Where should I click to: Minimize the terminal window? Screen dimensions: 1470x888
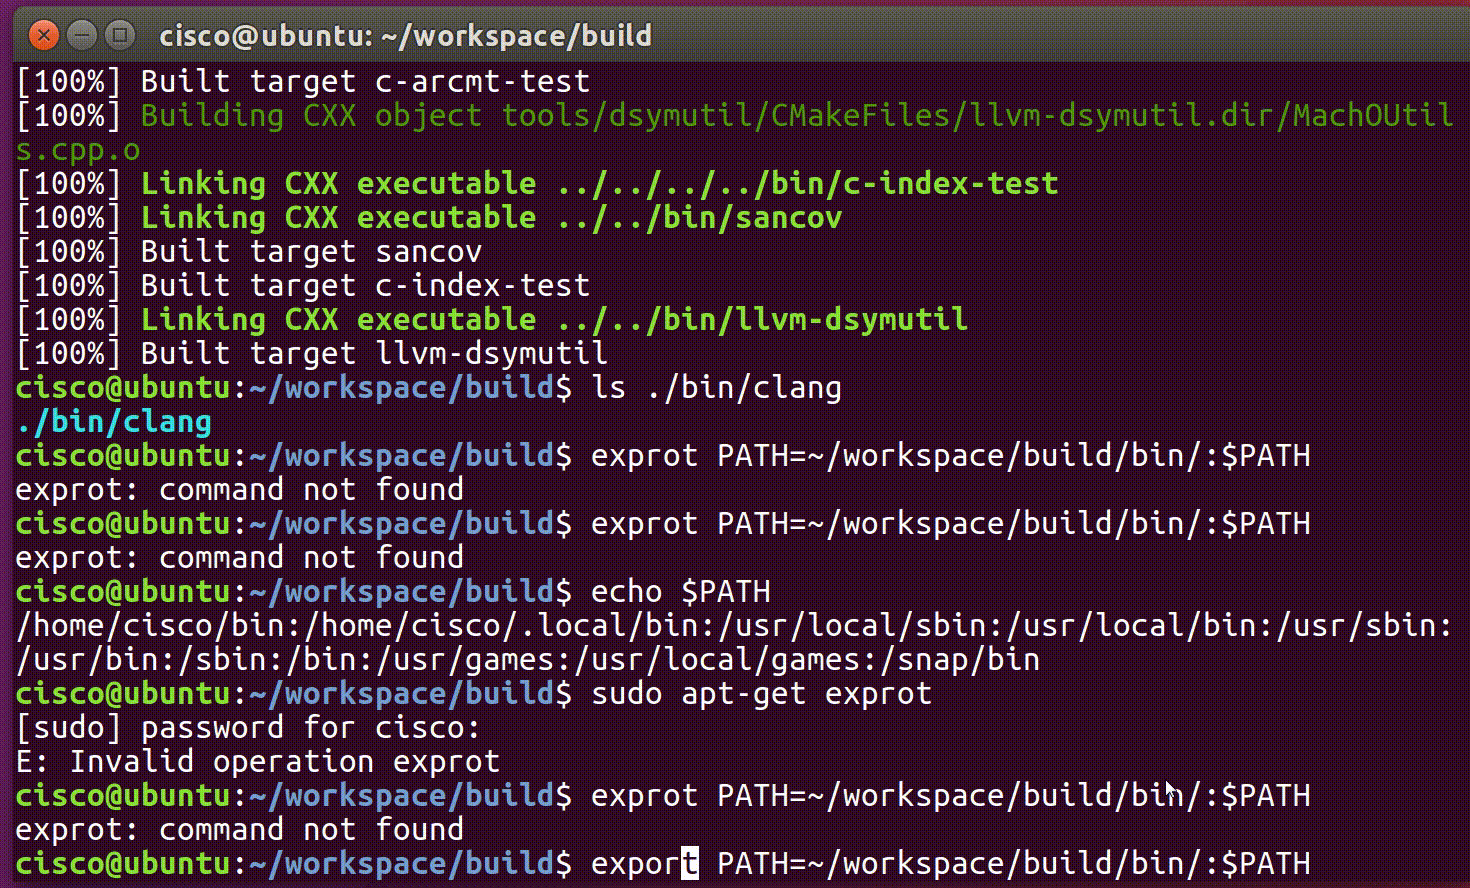[x=82, y=36]
